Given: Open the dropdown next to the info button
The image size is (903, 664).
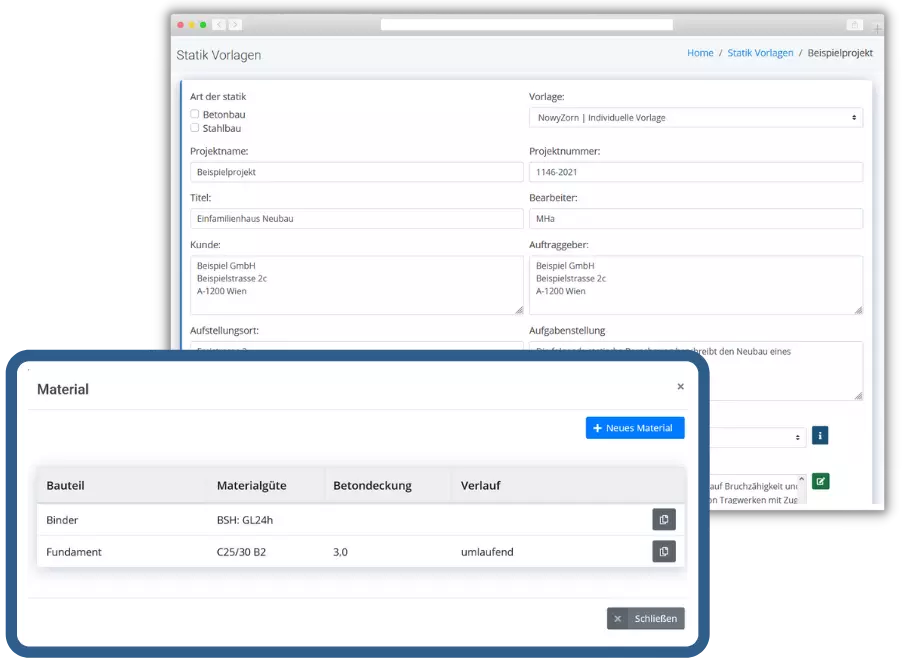Looking at the screenshot, I should click(758, 437).
